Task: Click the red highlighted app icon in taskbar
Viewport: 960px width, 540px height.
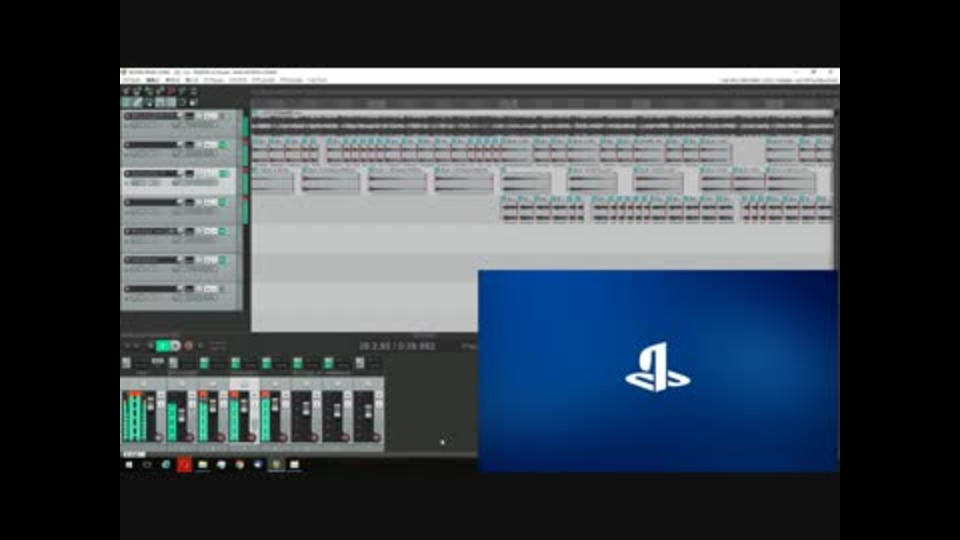Action: (x=184, y=465)
